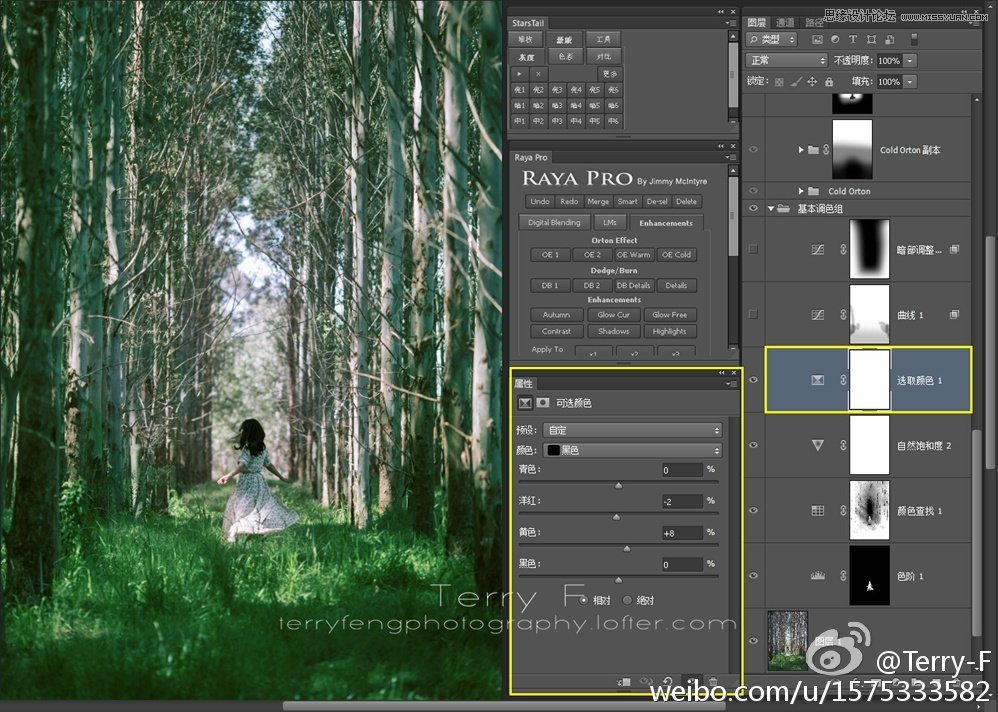Click the 洋红 magenta slider handle
The width and height of the screenshot is (998, 712).
(616, 517)
